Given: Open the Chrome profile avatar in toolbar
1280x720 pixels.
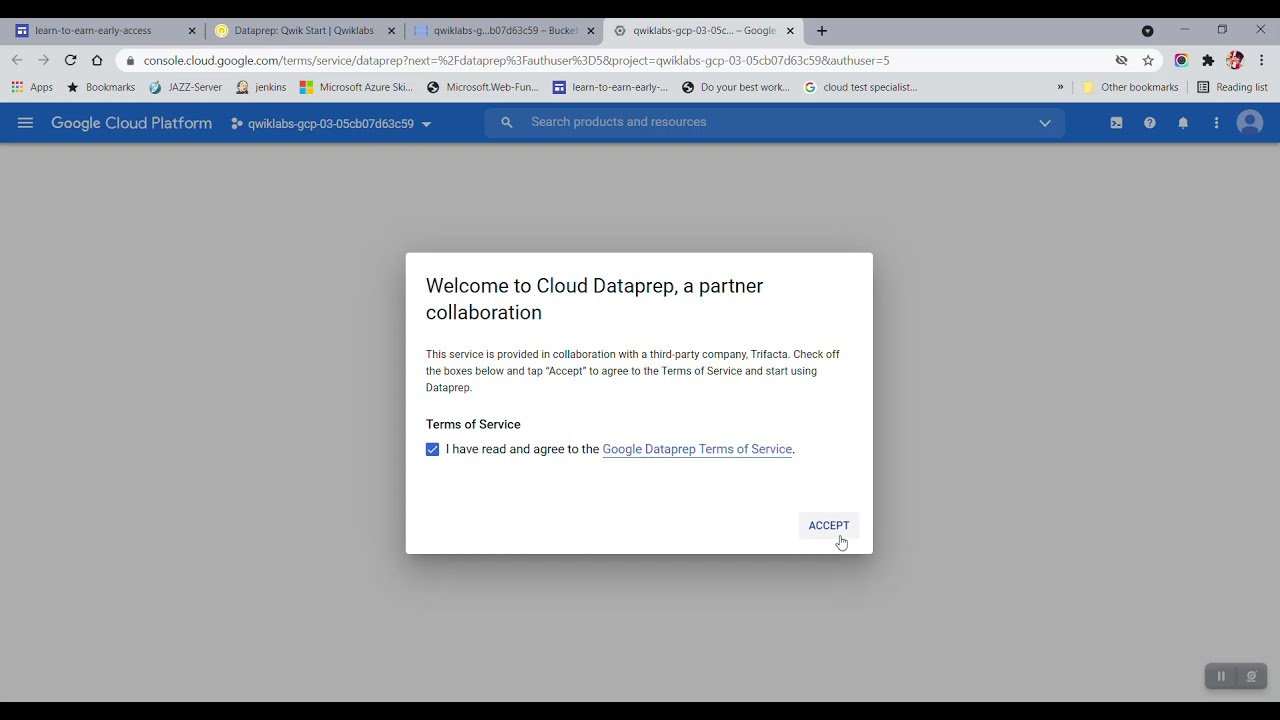Looking at the screenshot, I should pyautogui.click(x=1235, y=60).
